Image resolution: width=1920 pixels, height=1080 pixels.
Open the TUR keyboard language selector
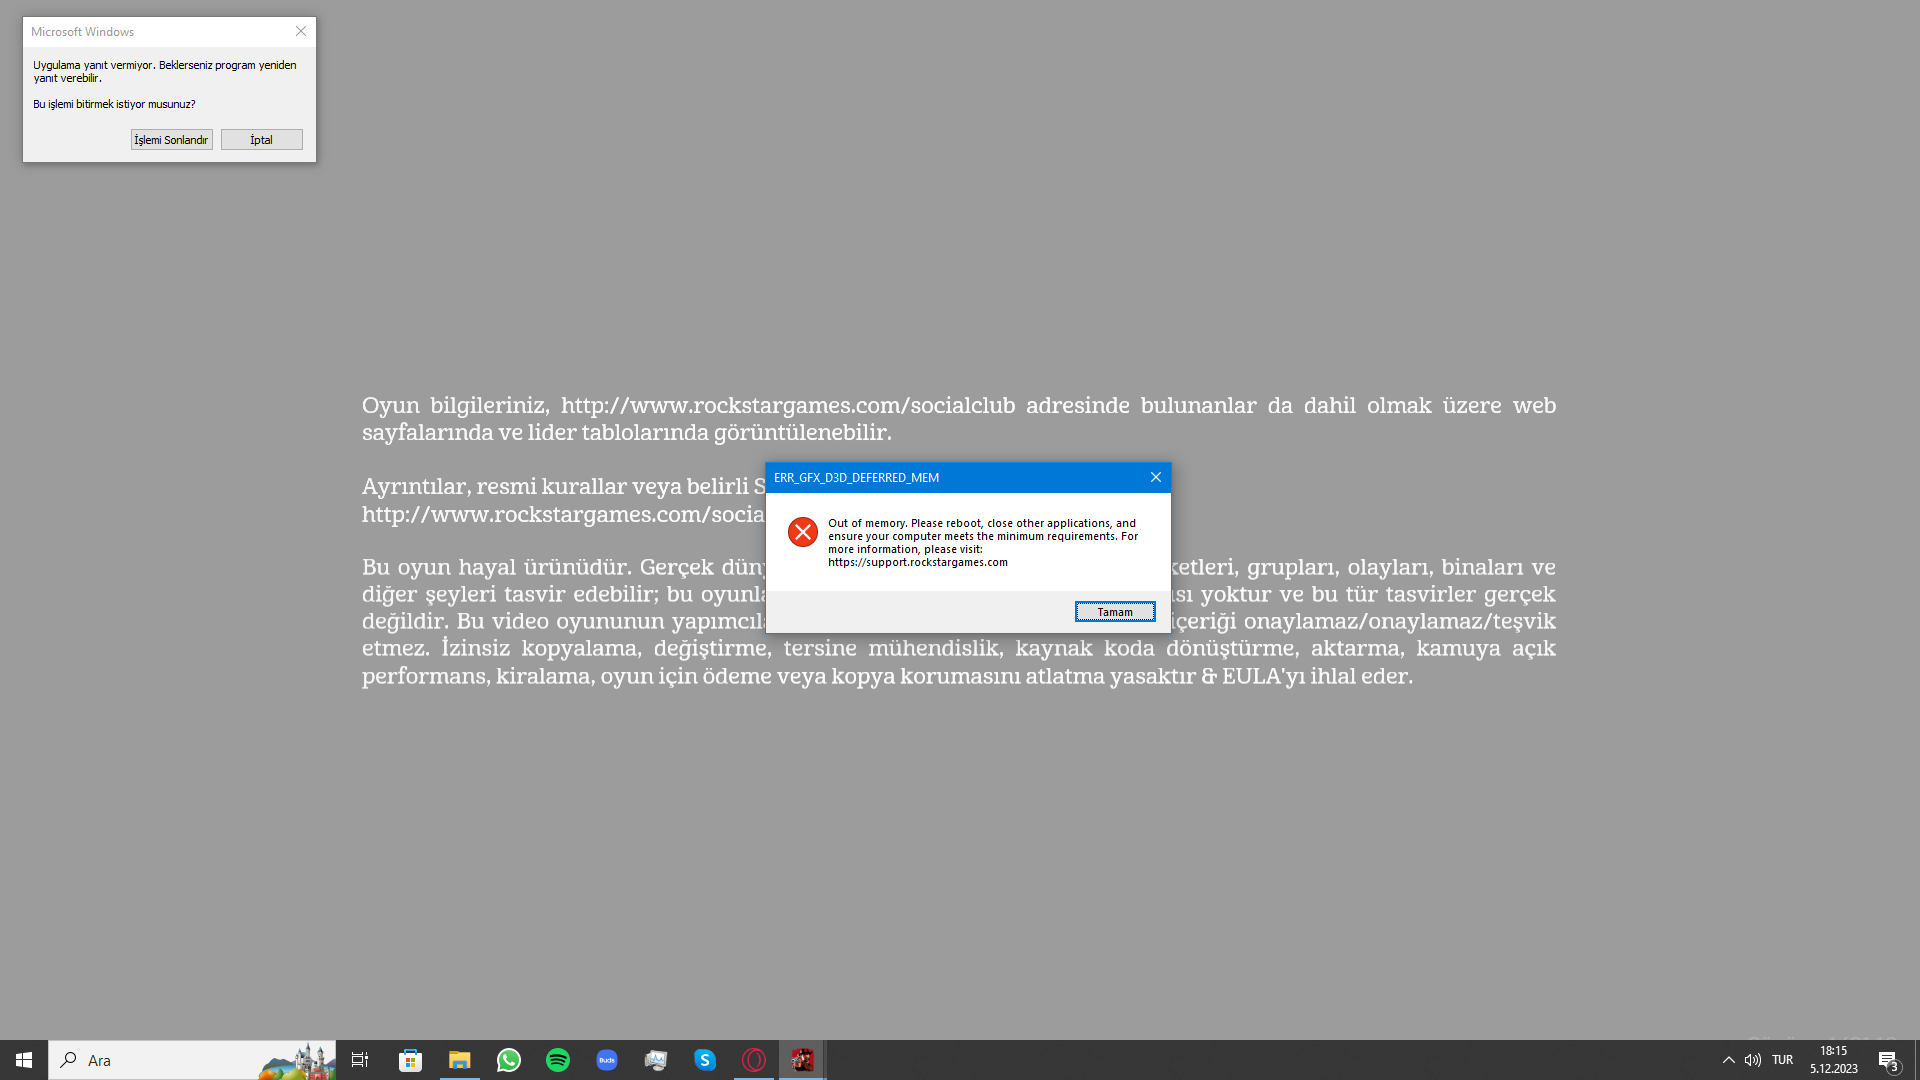1782,1060
